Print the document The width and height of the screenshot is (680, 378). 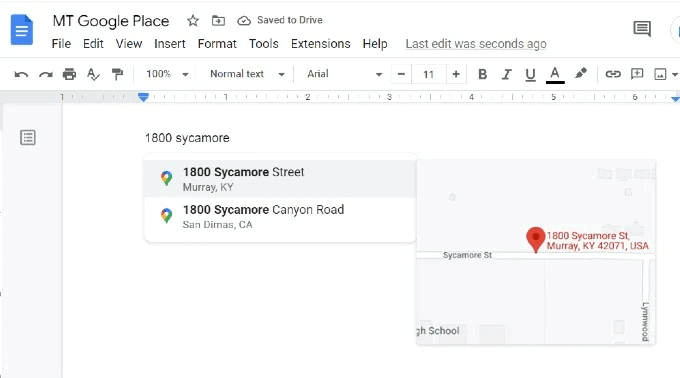(69, 74)
